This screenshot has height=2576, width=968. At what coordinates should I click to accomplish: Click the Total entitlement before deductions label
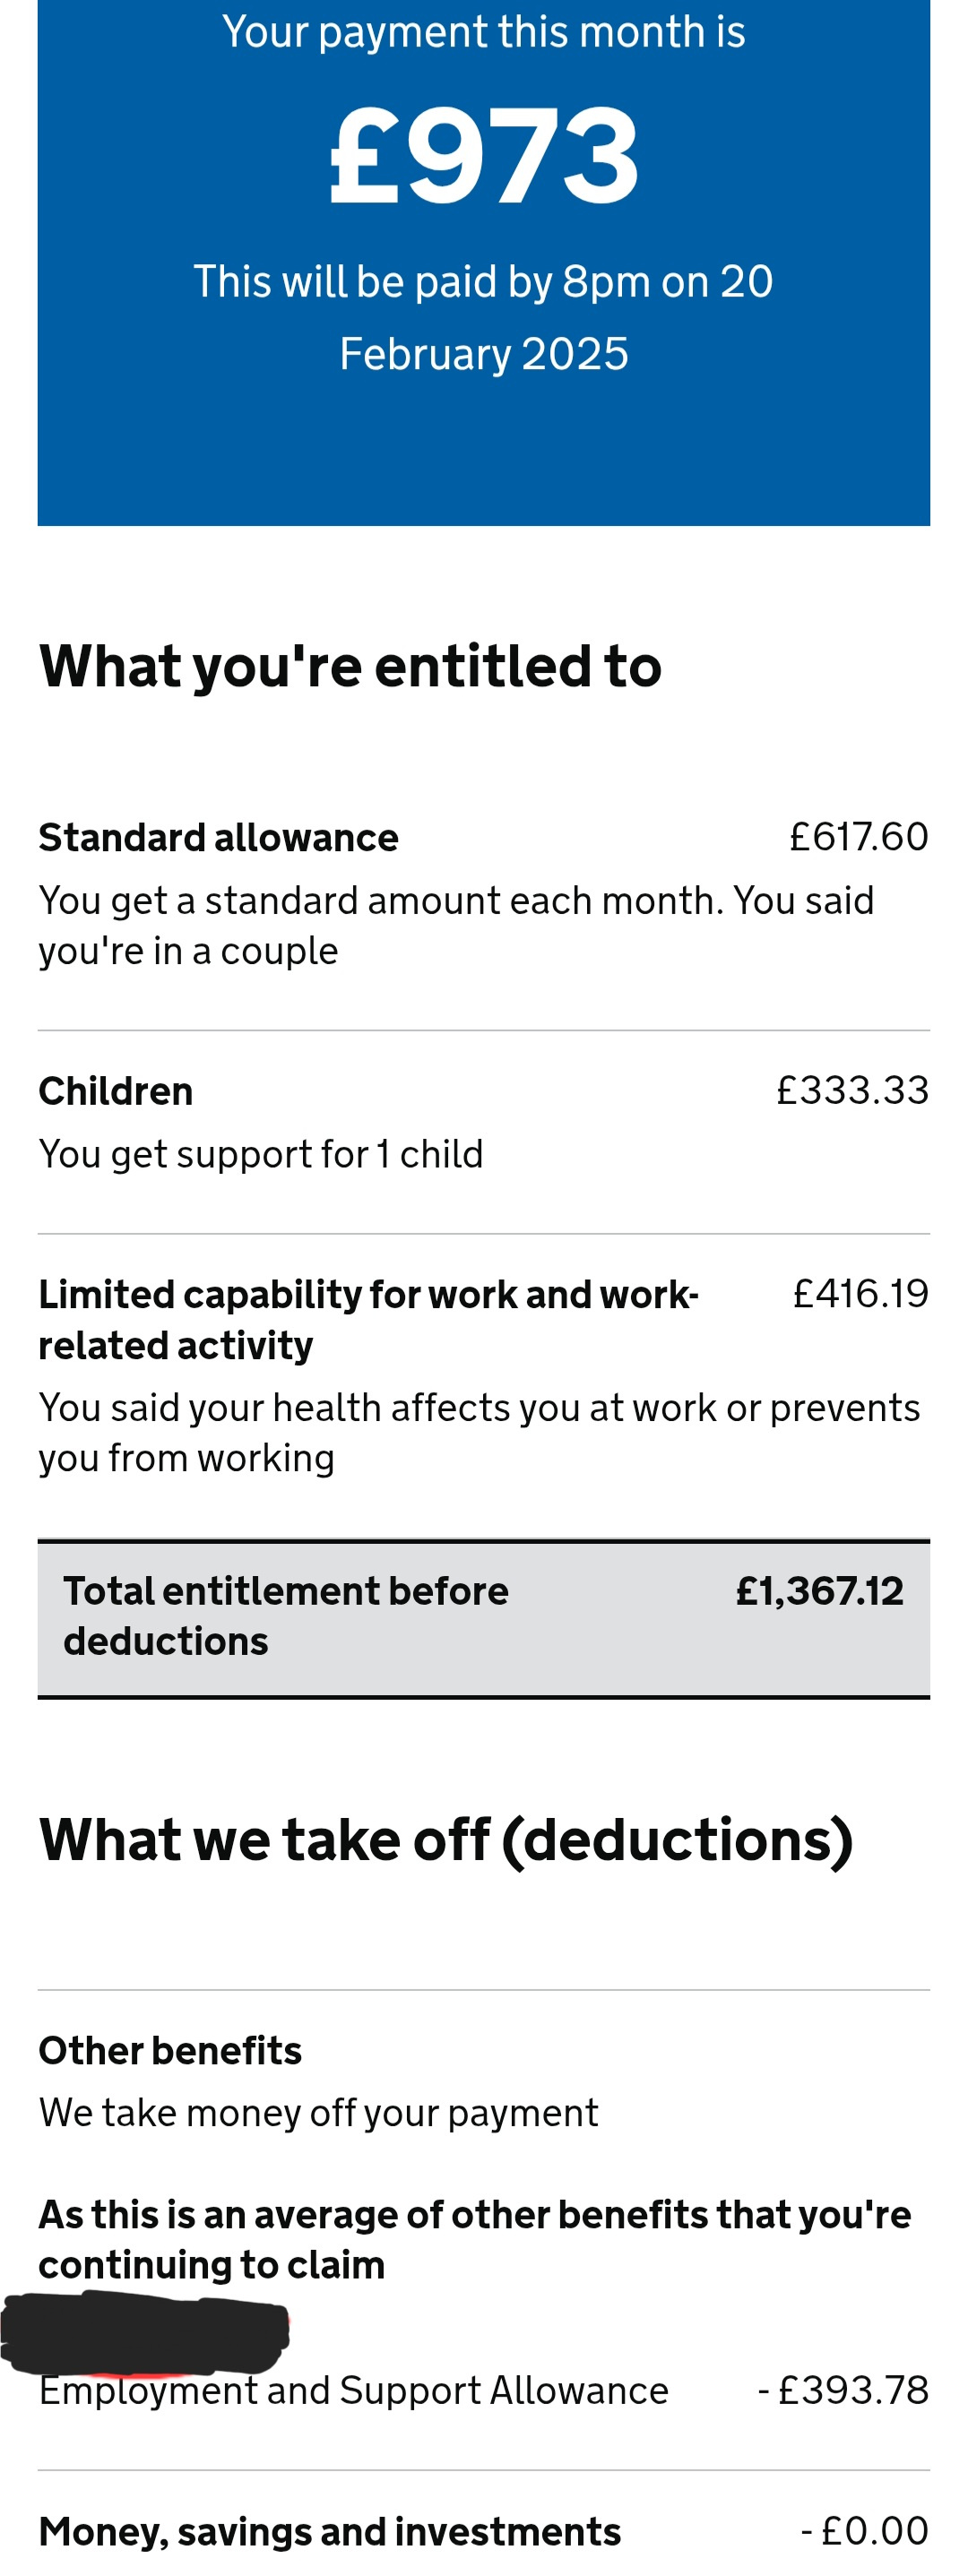[285, 1615]
